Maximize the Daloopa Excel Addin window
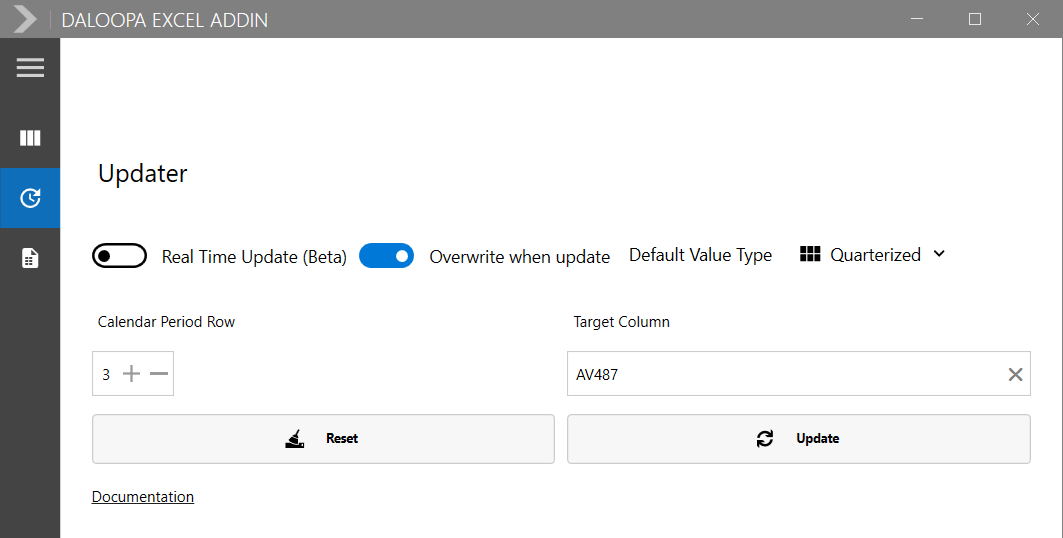The image size is (1063, 538). pos(975,19)
